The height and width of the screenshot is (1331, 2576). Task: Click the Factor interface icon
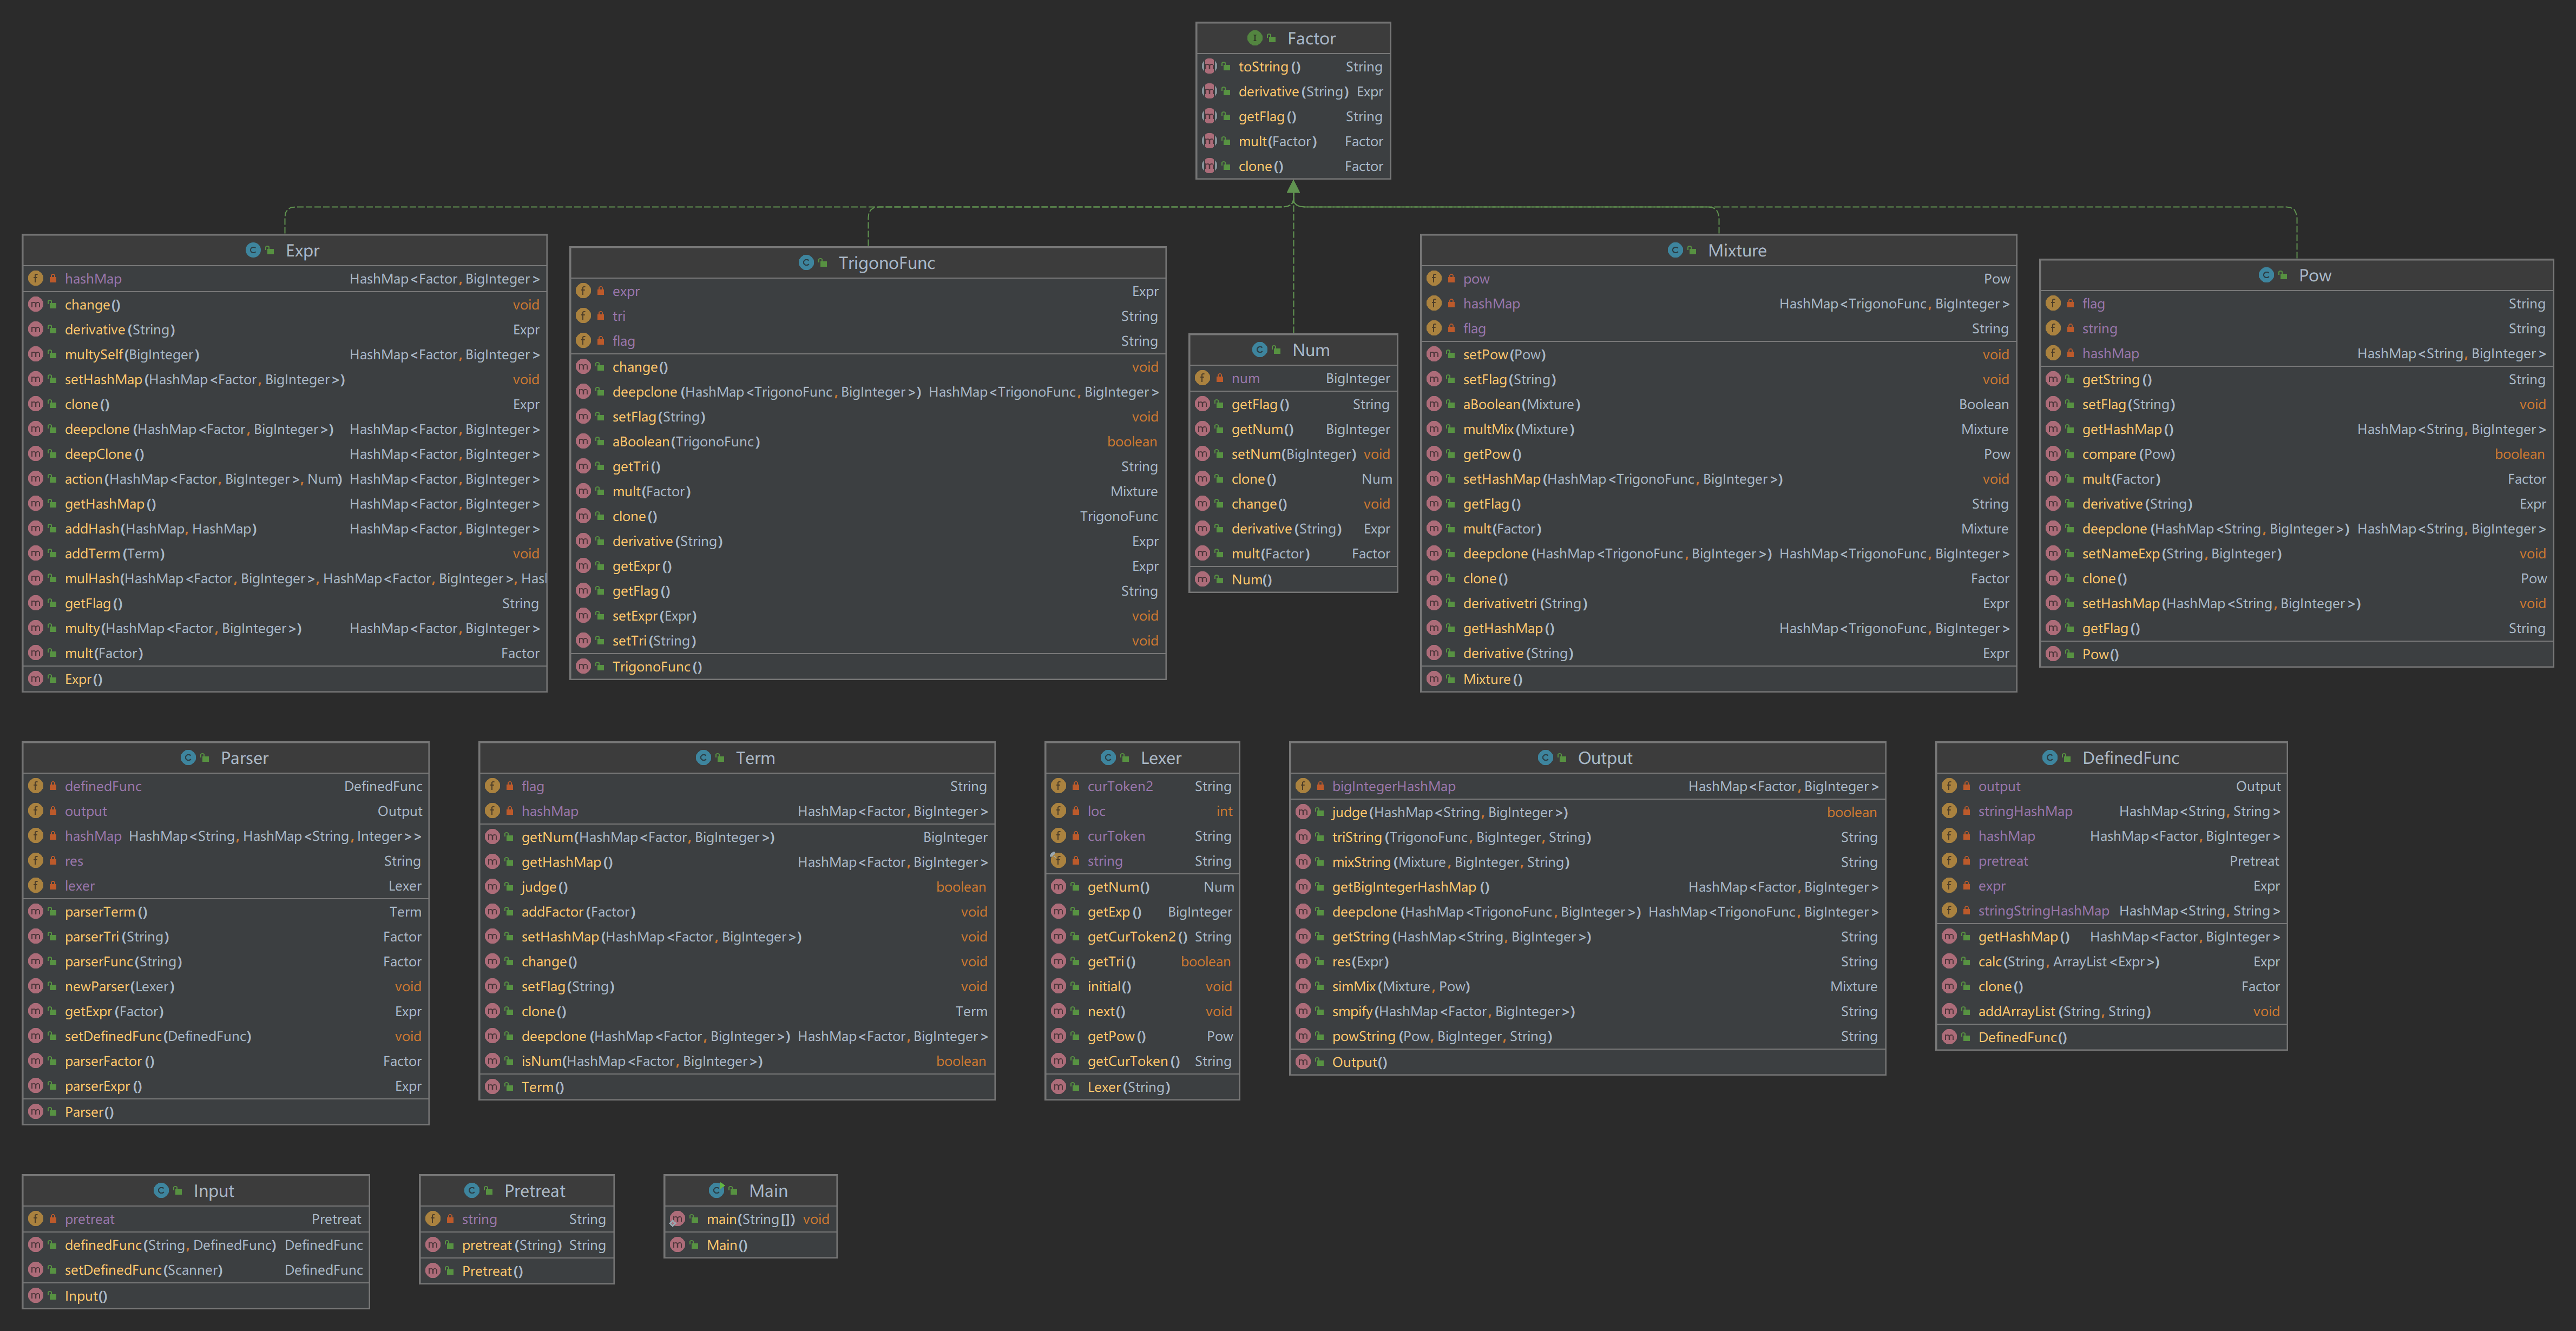[x=1254, y=38]
